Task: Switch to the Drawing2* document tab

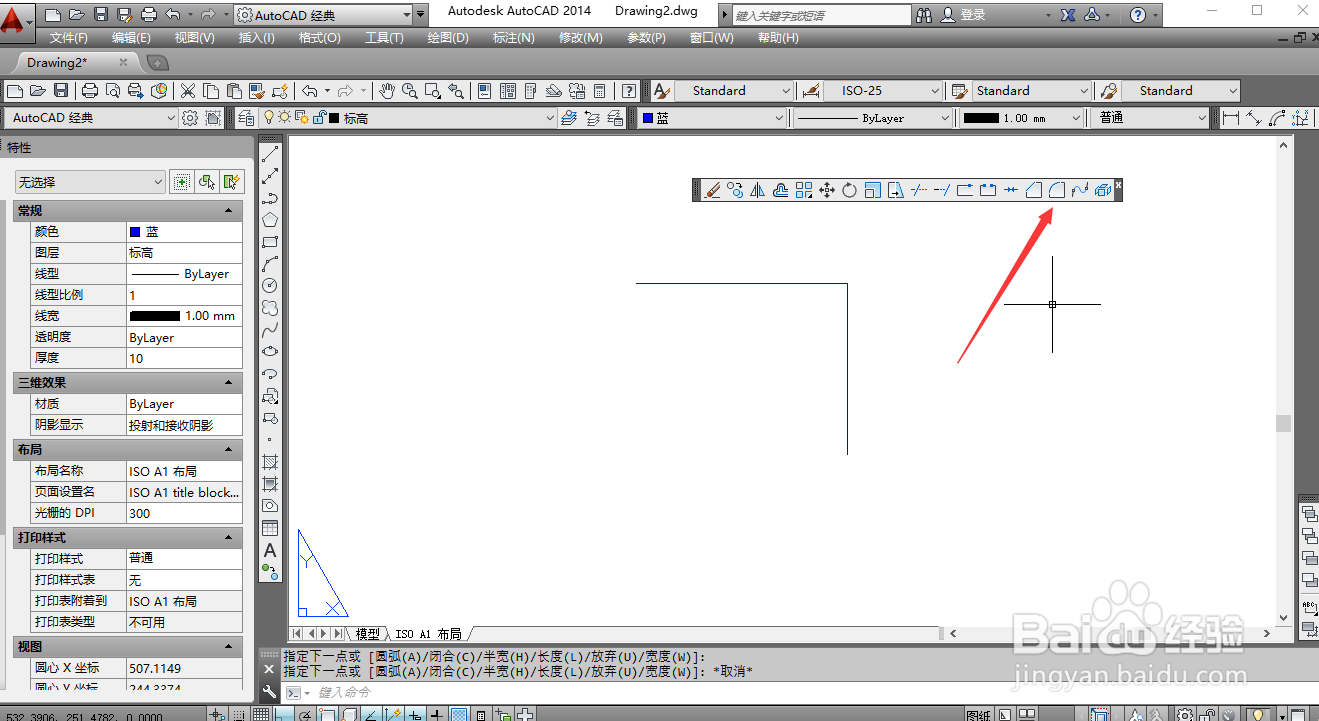Action: click(71, 62)
